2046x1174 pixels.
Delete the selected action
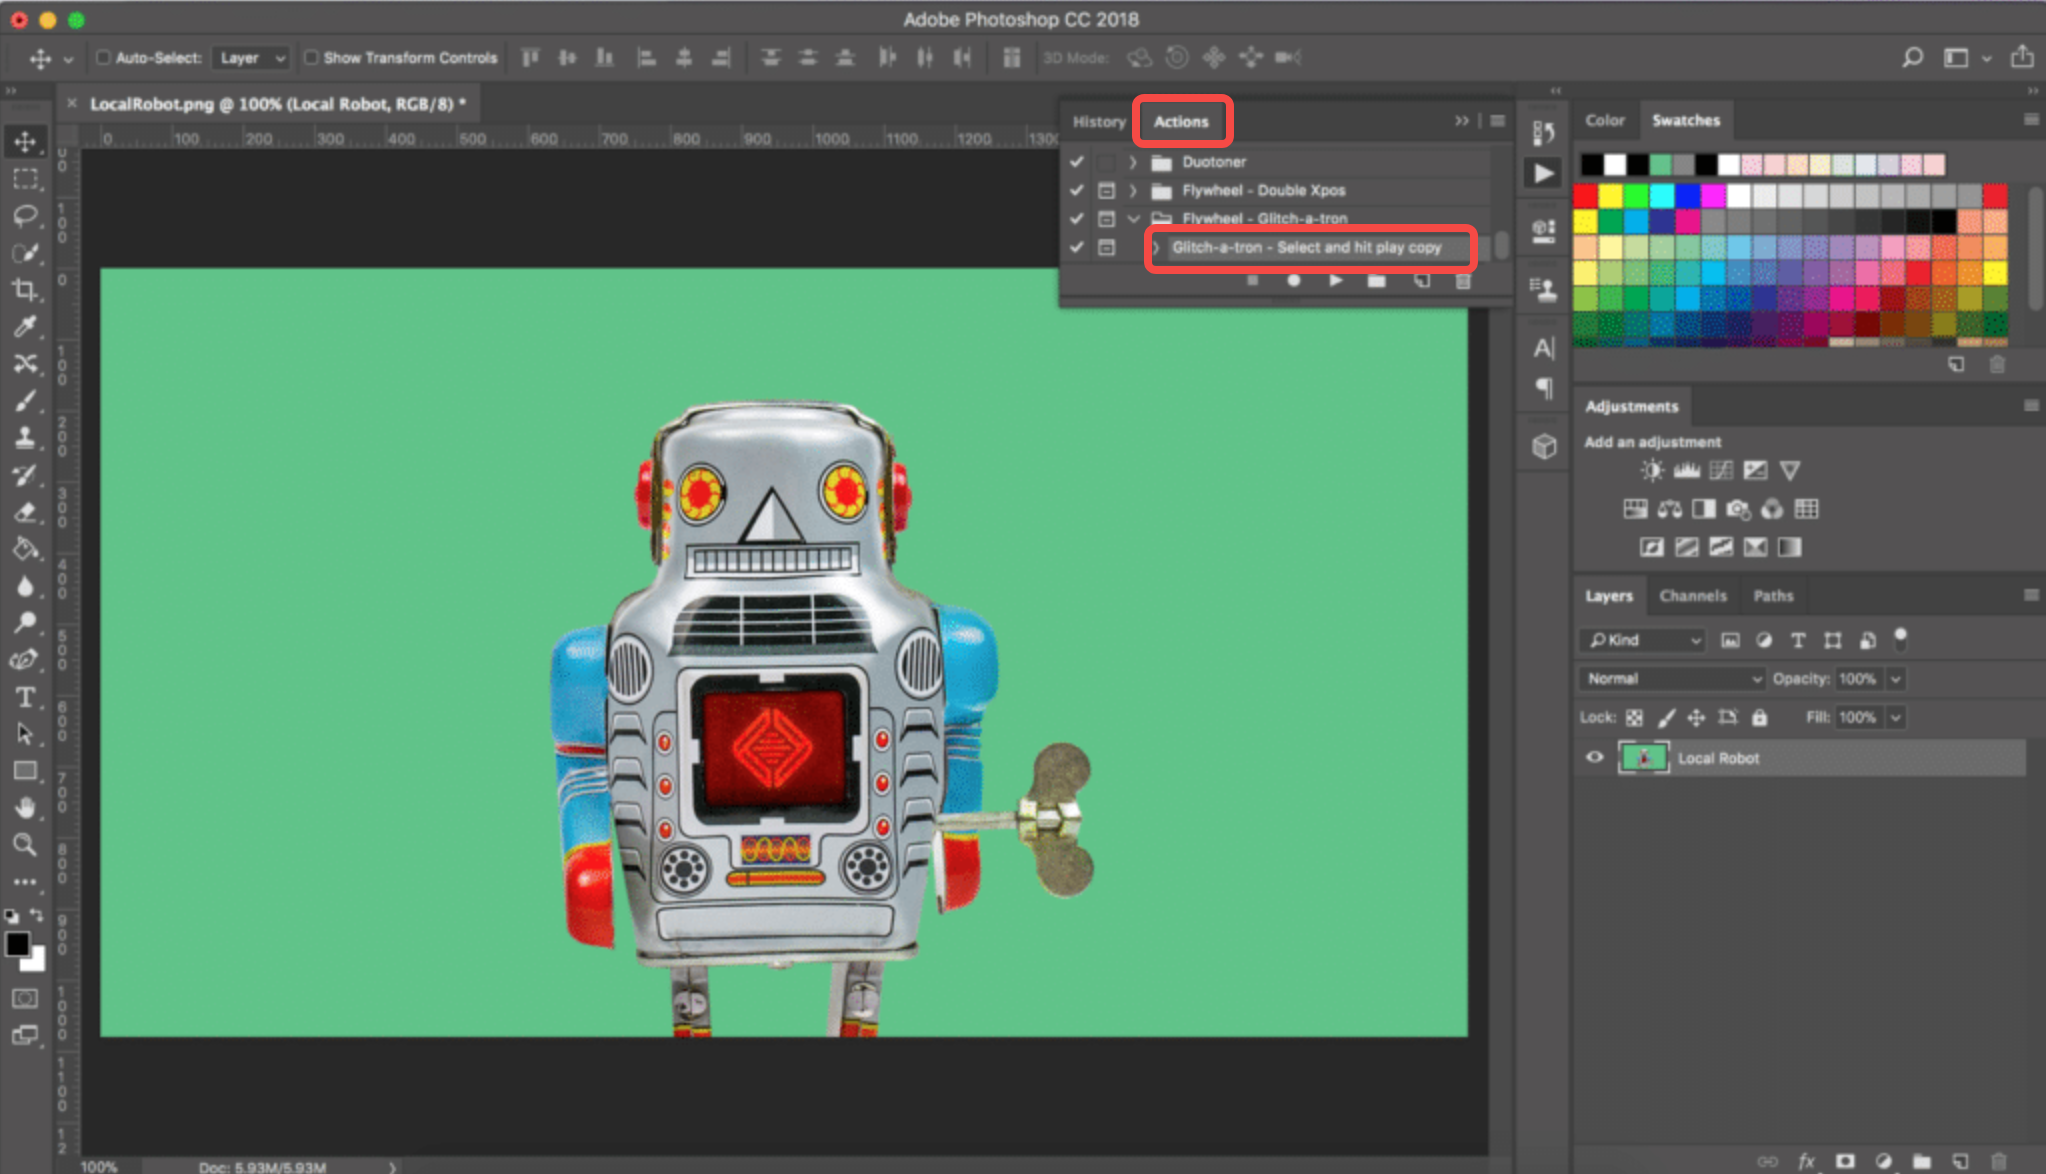click(x=1464, y=281)
